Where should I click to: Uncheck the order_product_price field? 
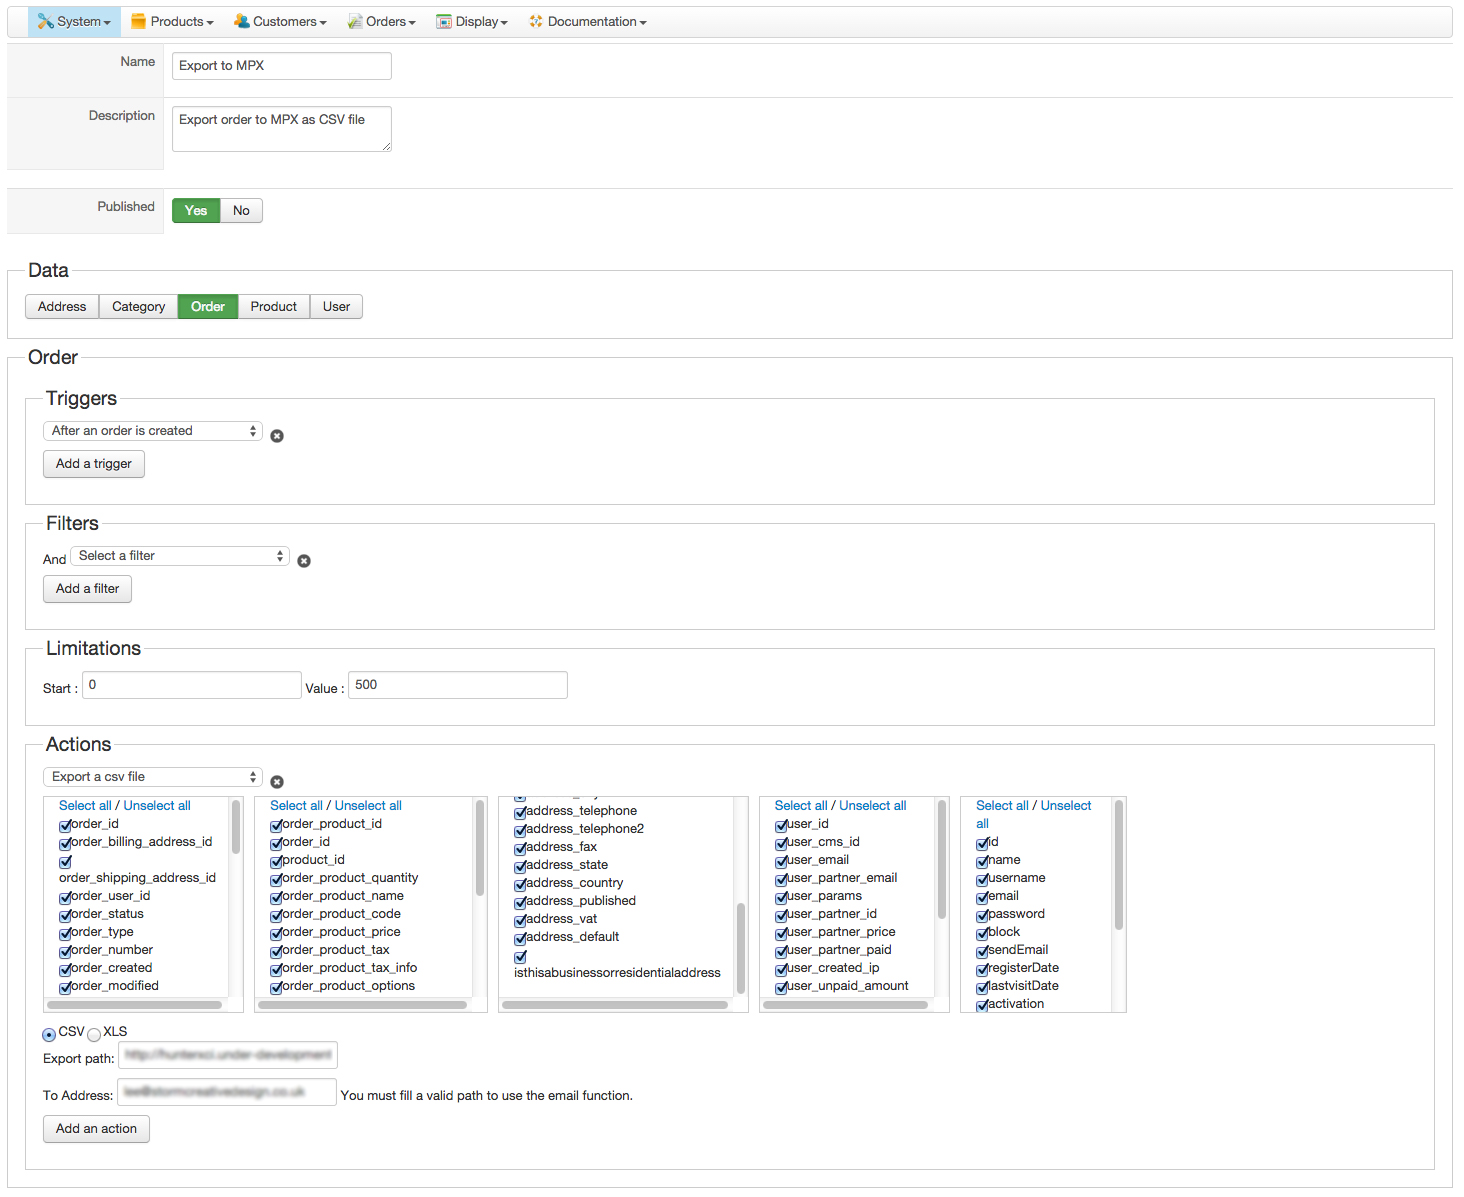tap(277, 934)
